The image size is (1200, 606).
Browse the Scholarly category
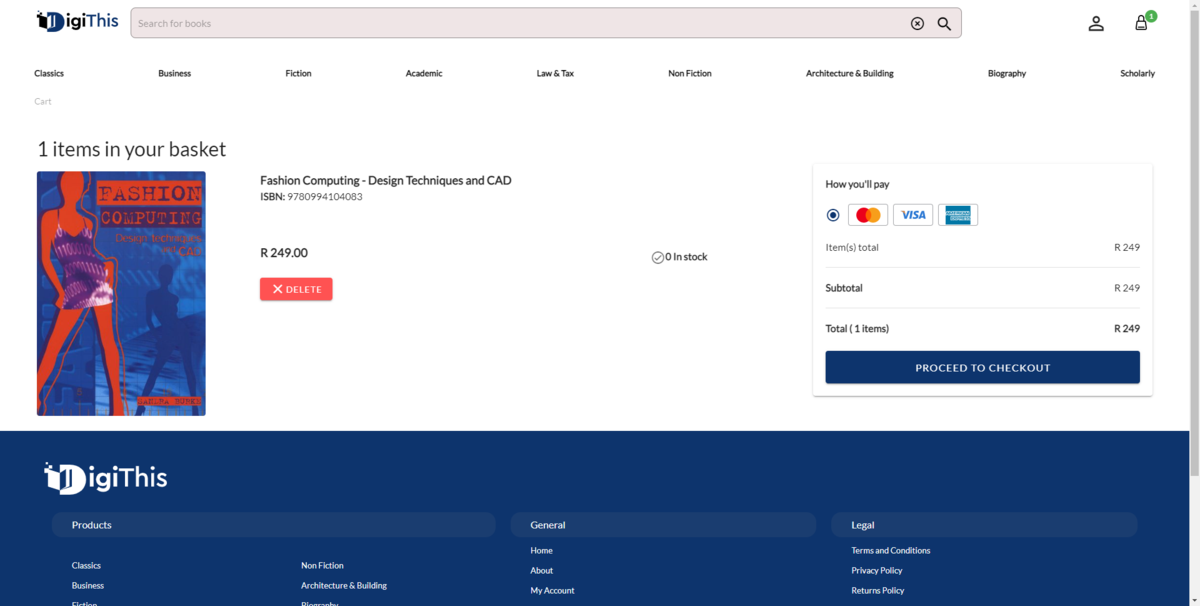click(1137, 74)
